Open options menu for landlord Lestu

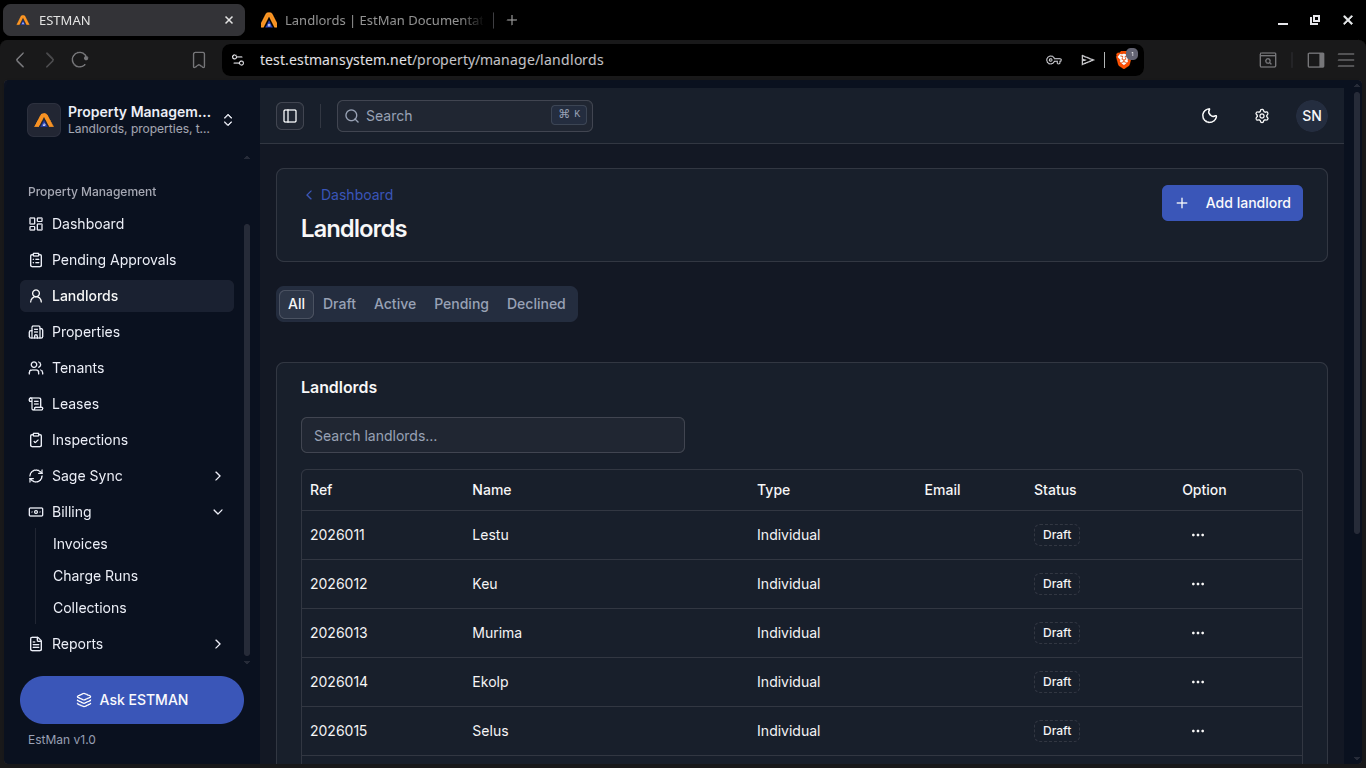[x=1198, y=535]
